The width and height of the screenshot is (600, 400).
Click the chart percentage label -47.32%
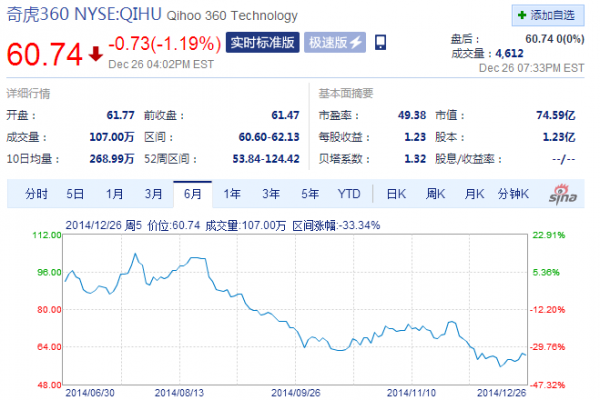(x=547, y=385)
